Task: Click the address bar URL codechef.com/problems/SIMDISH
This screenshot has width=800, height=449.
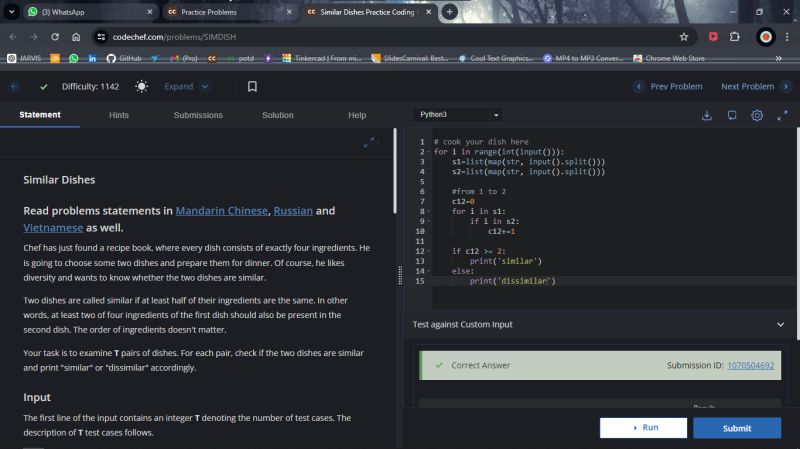Action: (174, 37)
